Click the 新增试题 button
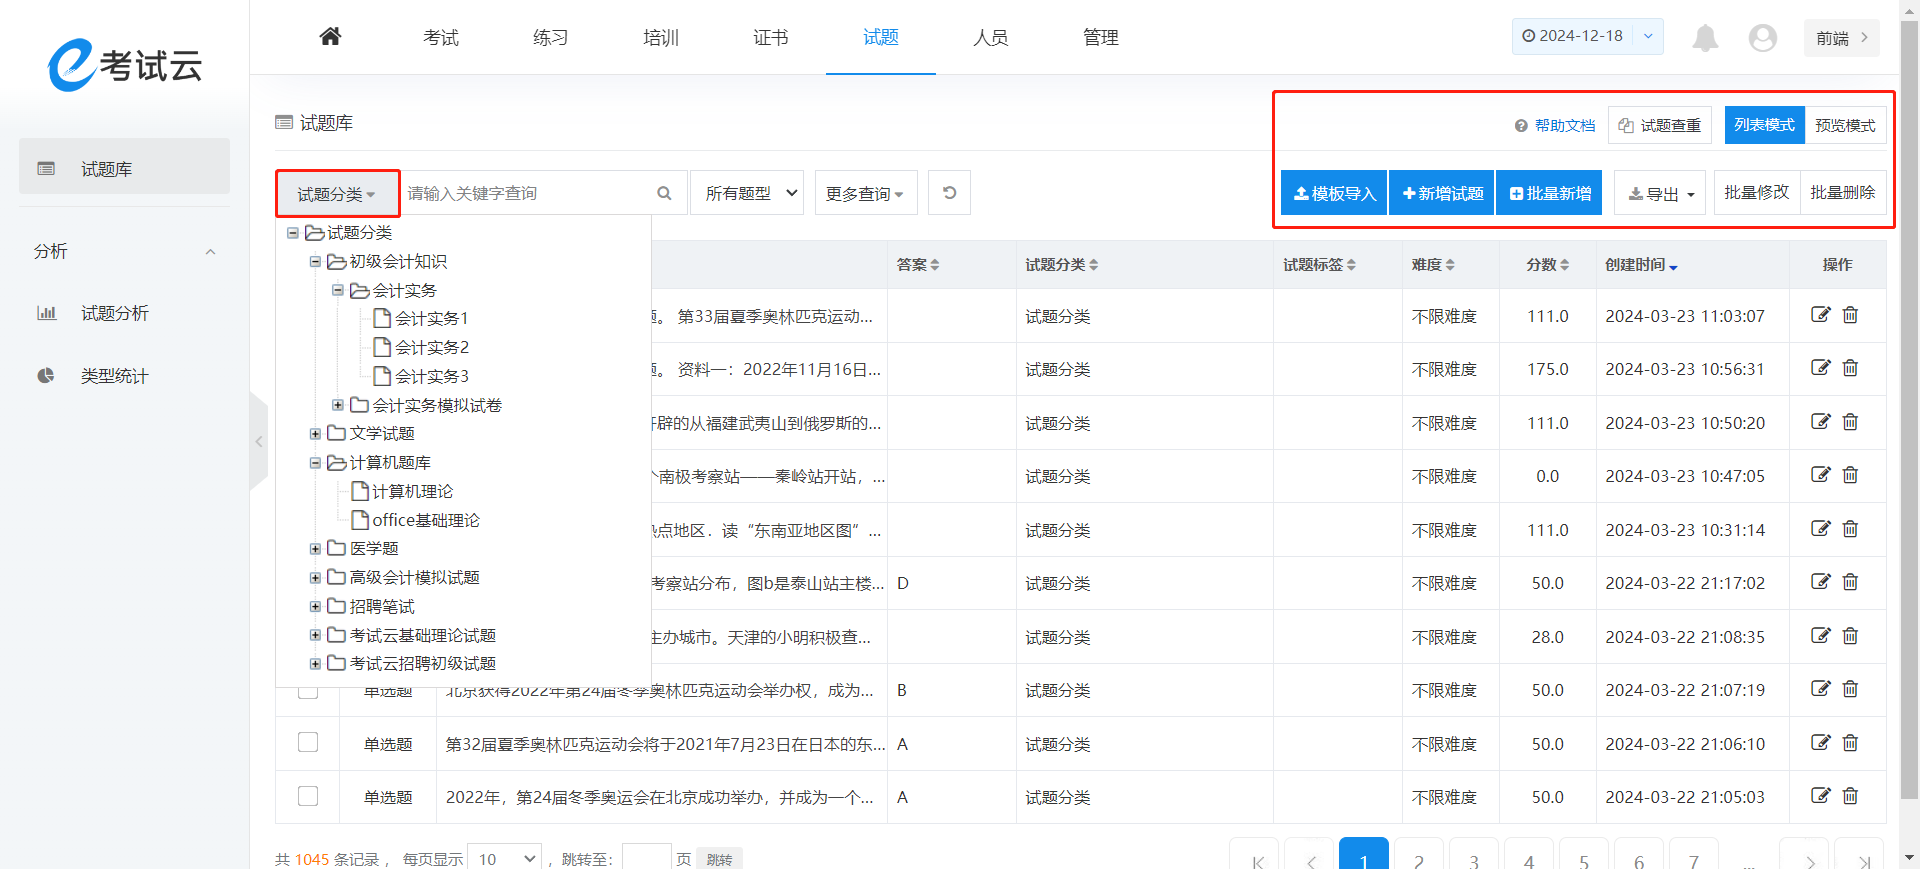This screenshot has height=869, width=1920. [x=1442, y=193]
